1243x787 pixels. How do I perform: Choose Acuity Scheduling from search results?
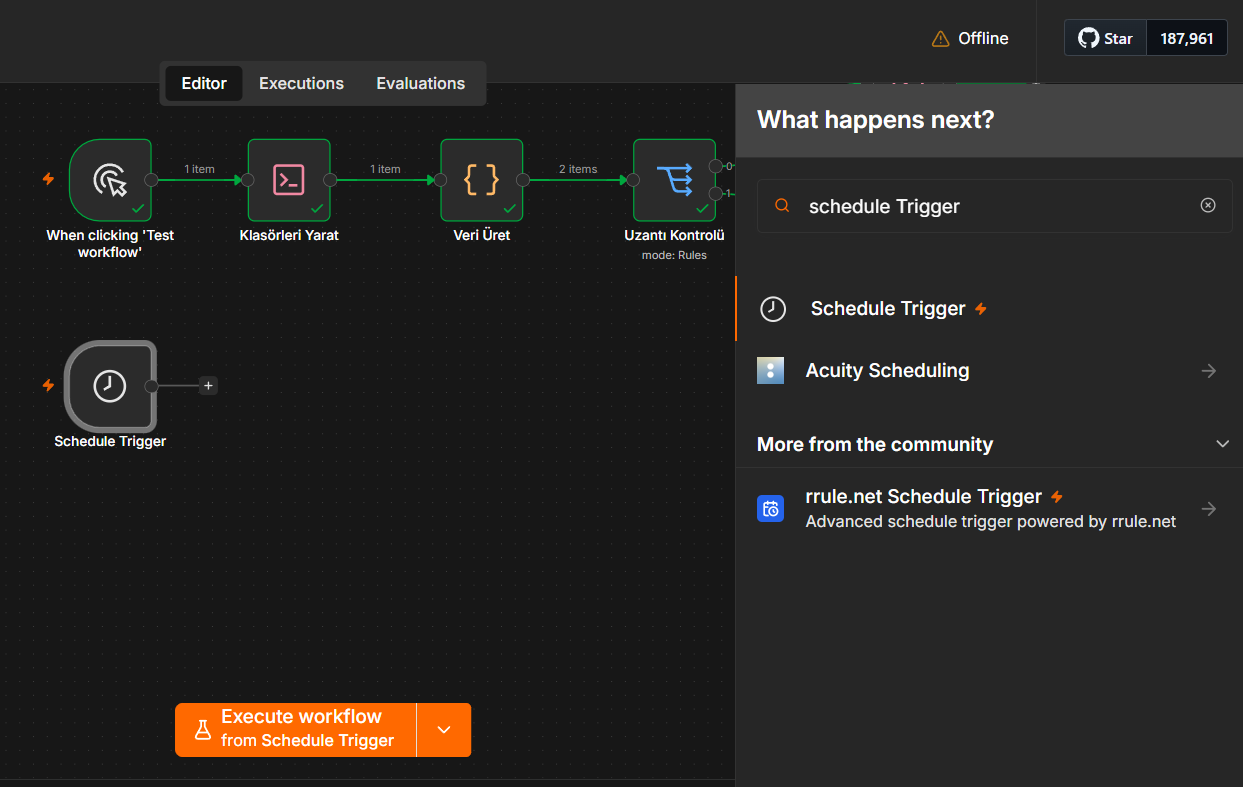click(989, 371)
